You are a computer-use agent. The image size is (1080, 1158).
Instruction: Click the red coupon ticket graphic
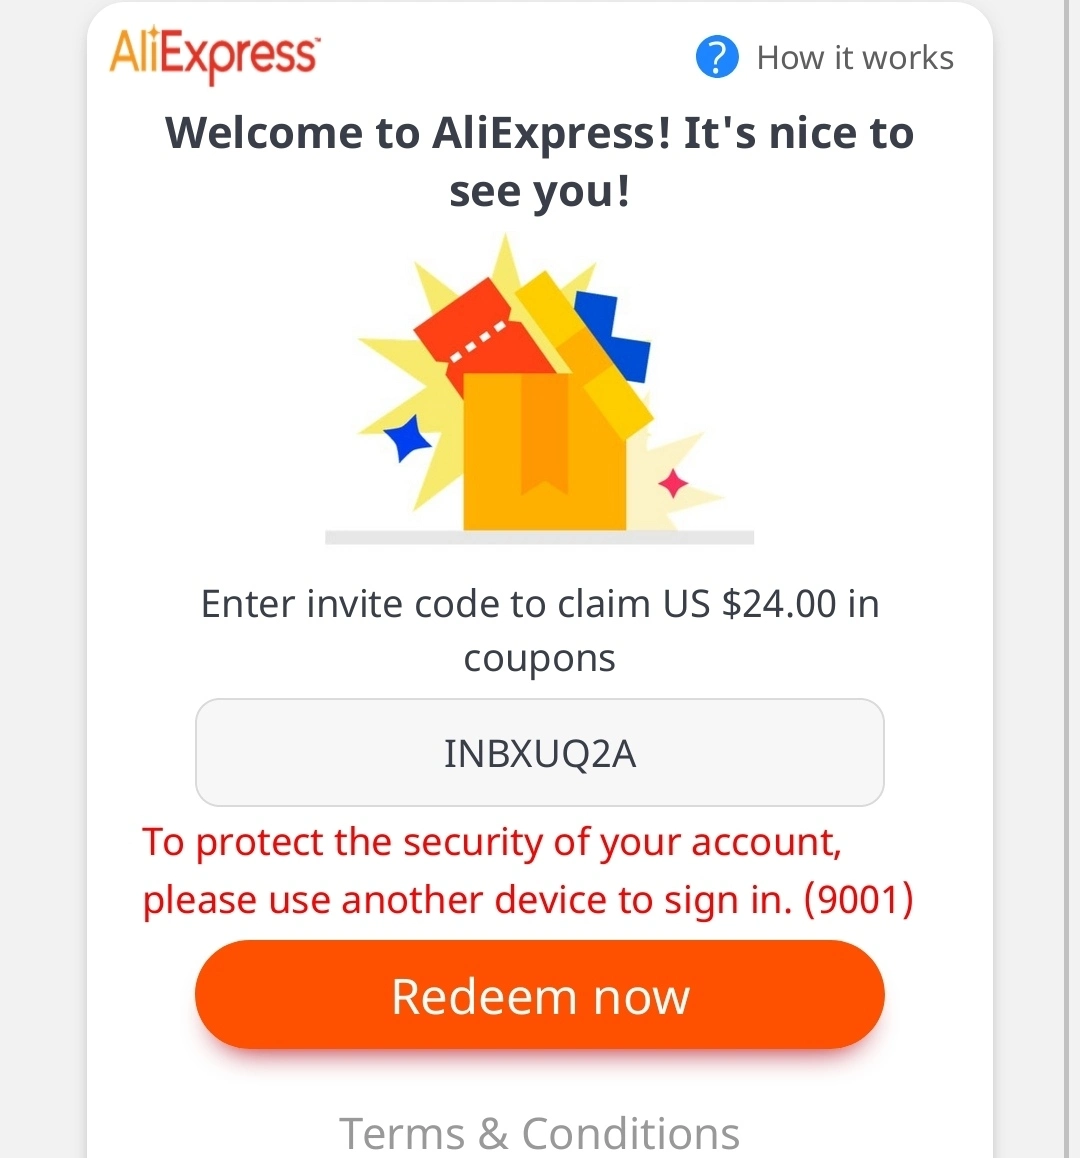pyautogui.click(x=482, y=334)
